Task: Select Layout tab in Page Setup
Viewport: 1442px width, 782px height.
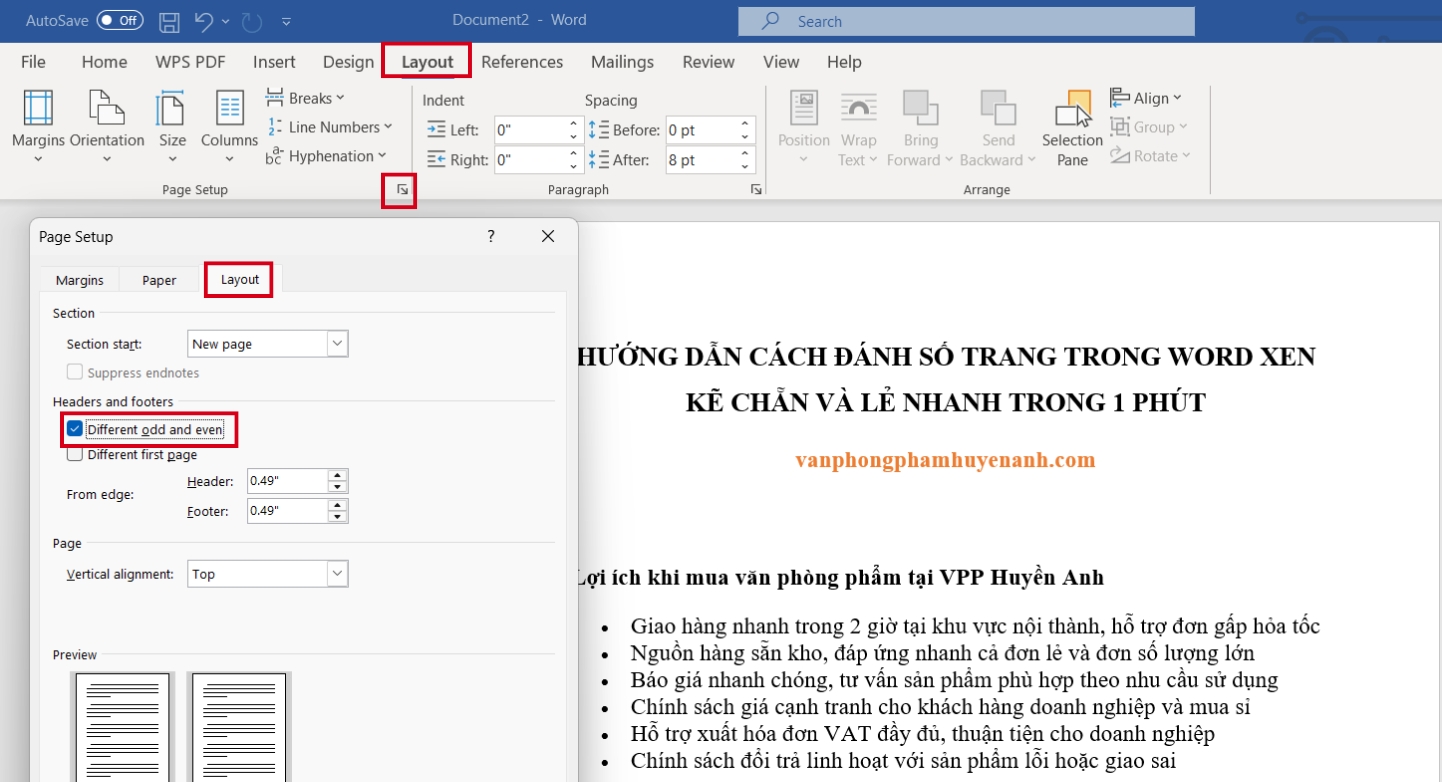Action: [240, 280]
